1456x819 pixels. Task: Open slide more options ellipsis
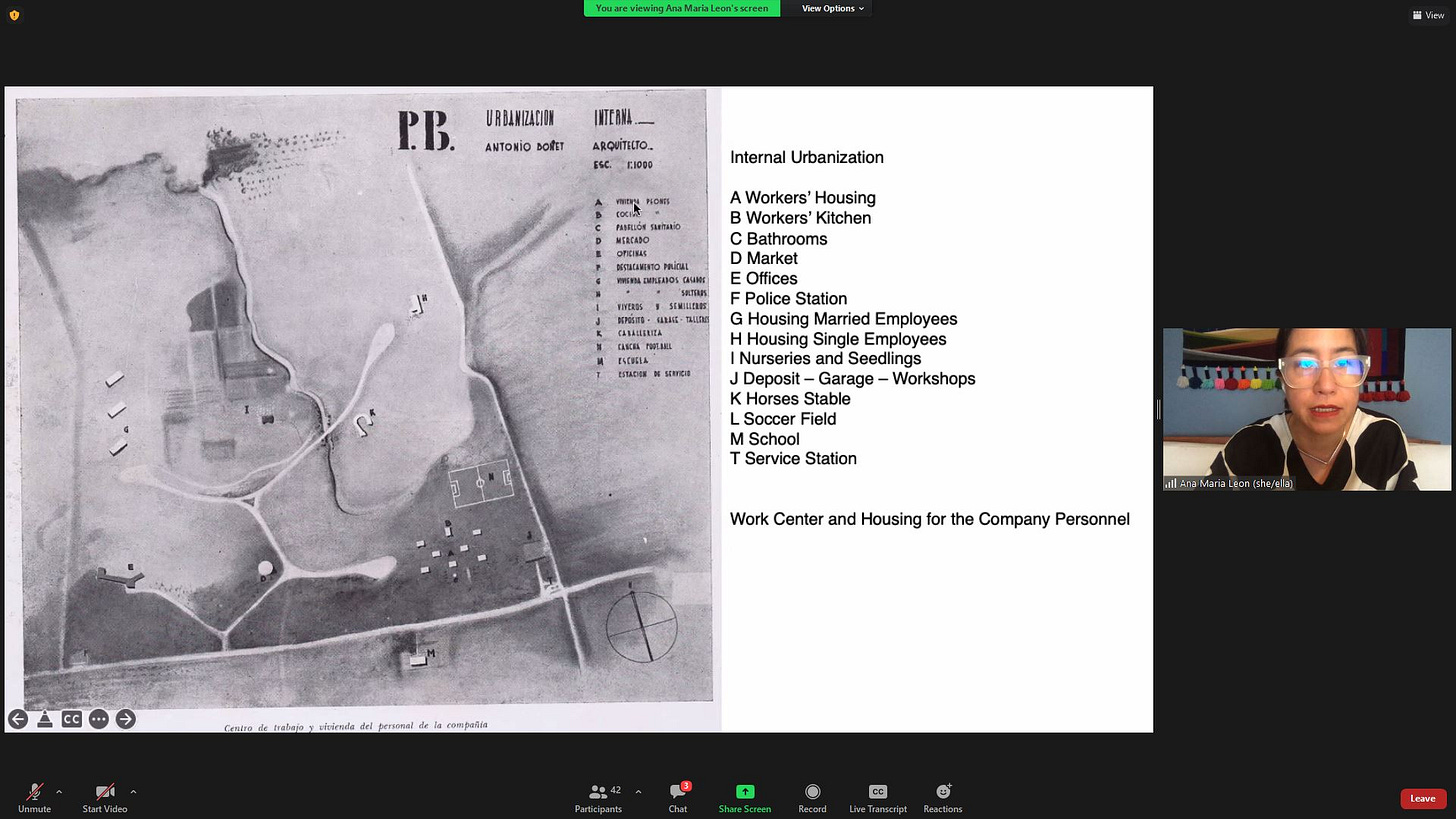click(x=98, y=719)
